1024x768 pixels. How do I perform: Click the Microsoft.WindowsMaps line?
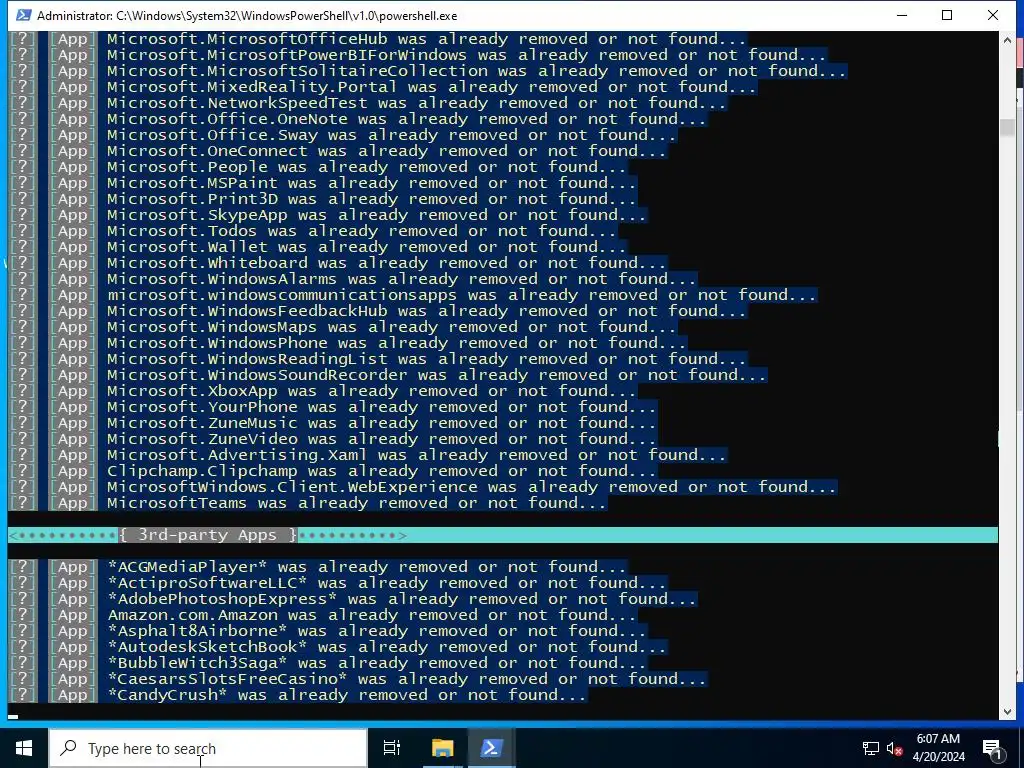tap(343, 327)
